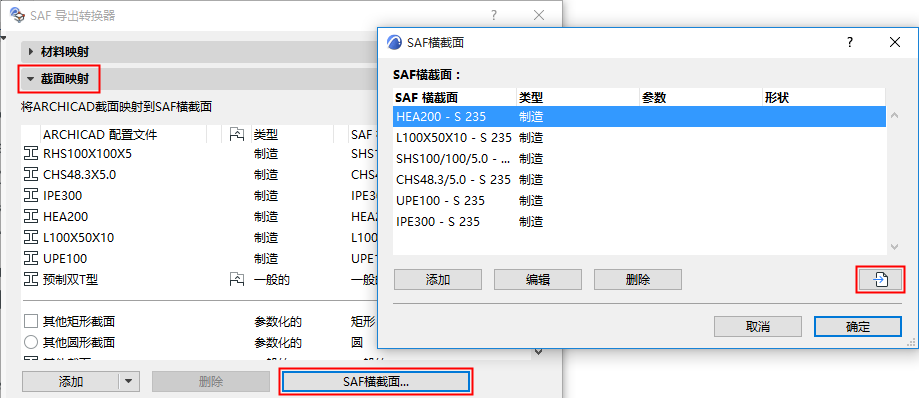This screenshot has height=398, width=919.
Task: Click the 形状 column header
Action: [x=823, y=97]
